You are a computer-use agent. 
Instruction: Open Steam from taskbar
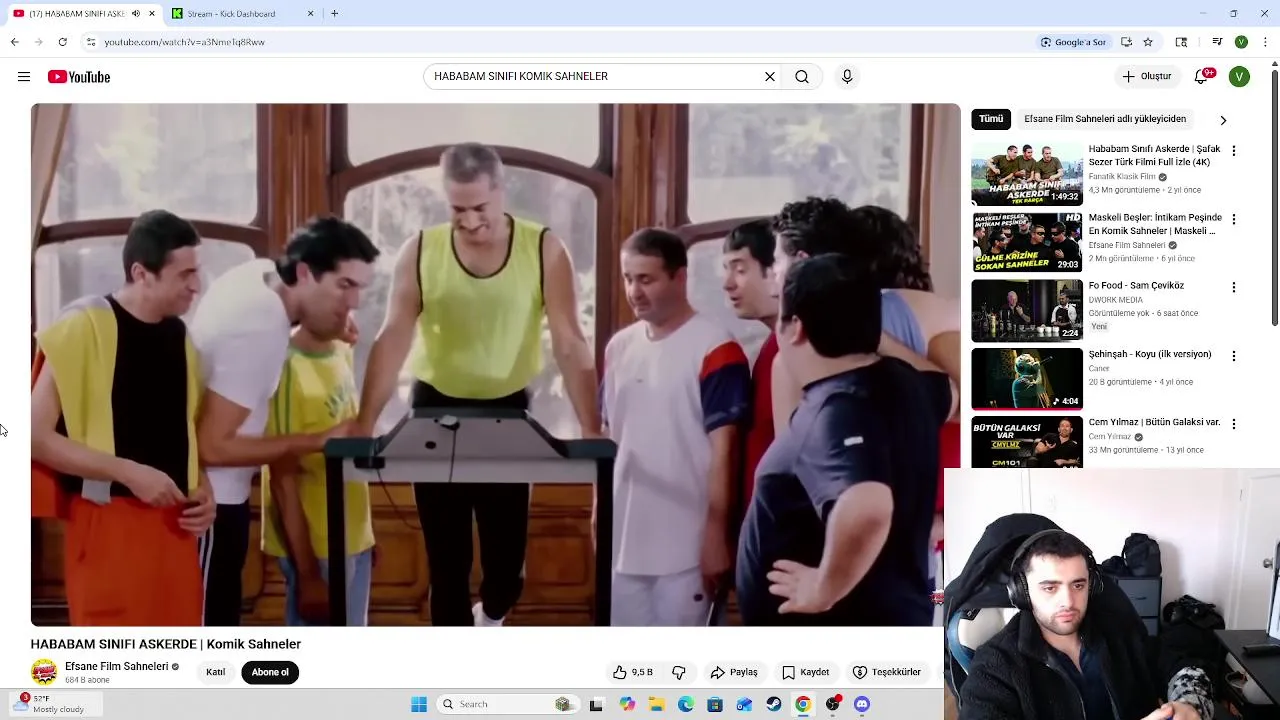coord(774,704)
